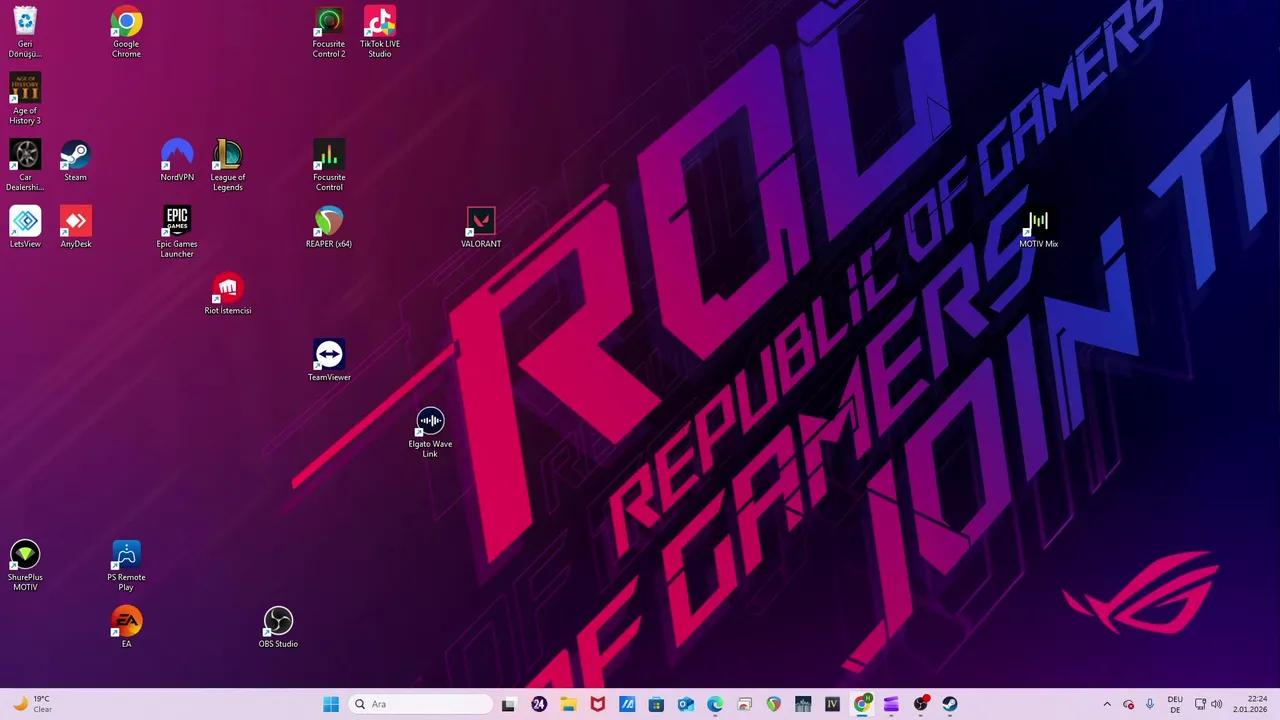Select Epic Games Launcher icon
Screen dimensions: 1280x720
tap(177, 232)
